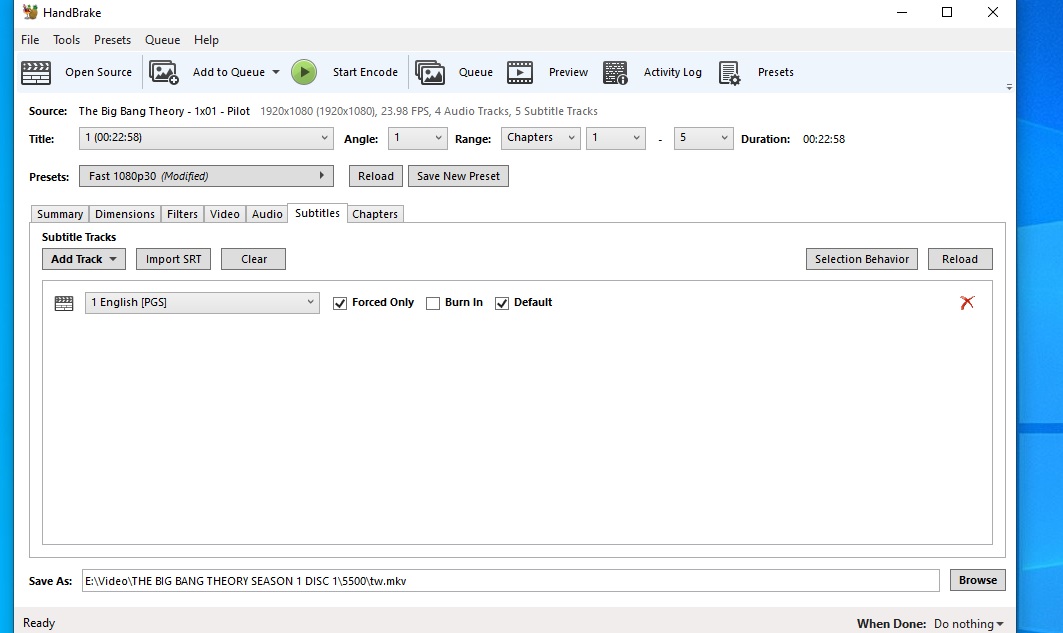
Task: Open the Range Chapters dropdown
Action: pos(540,138)
